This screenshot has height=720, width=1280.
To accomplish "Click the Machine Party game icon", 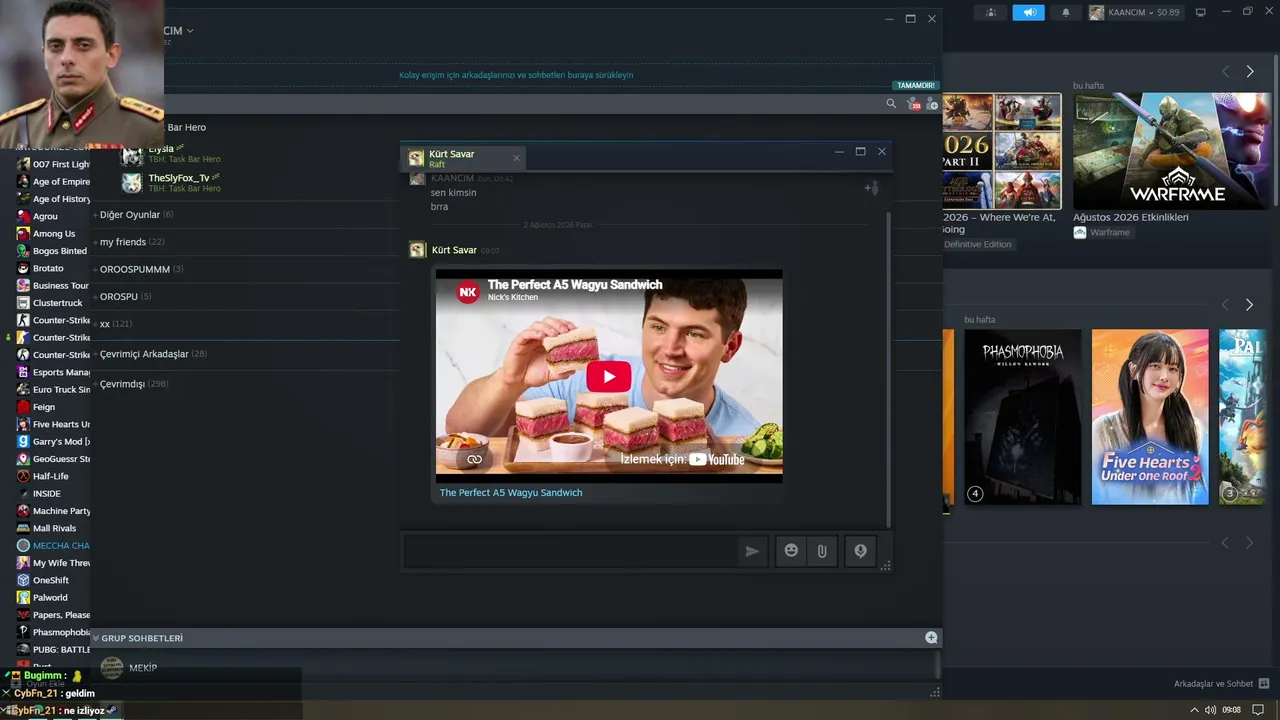I will pos(23,511).
